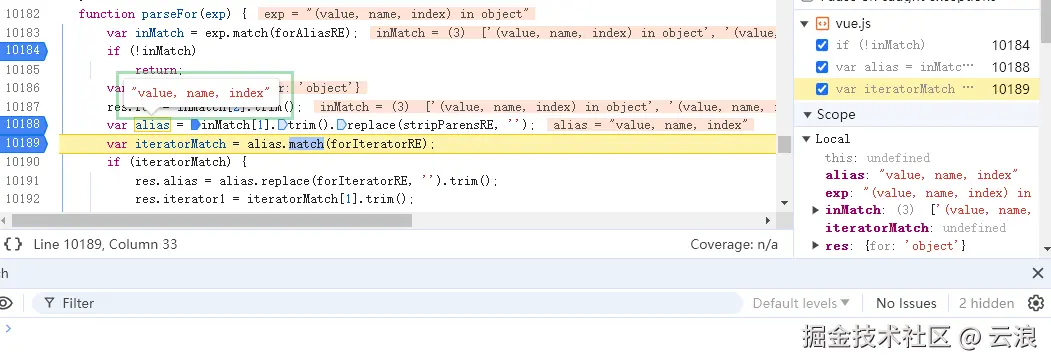Click line number 10182 in gutter

(23, 14)
